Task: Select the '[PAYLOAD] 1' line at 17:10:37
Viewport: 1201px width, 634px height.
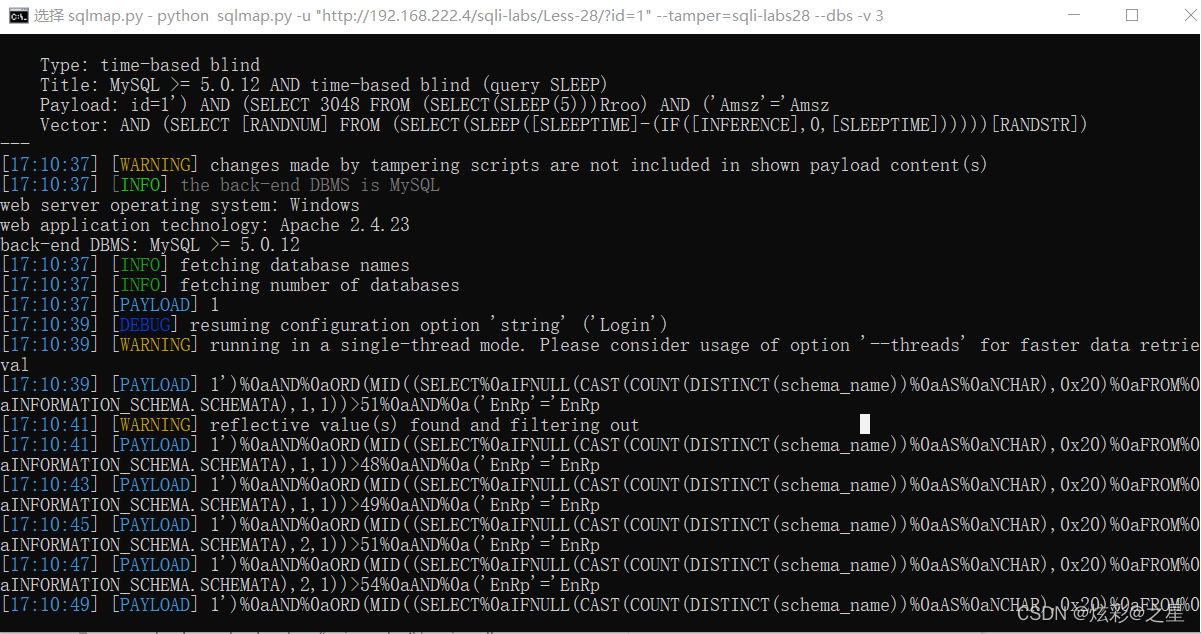Action: click(x=110, y=305)
